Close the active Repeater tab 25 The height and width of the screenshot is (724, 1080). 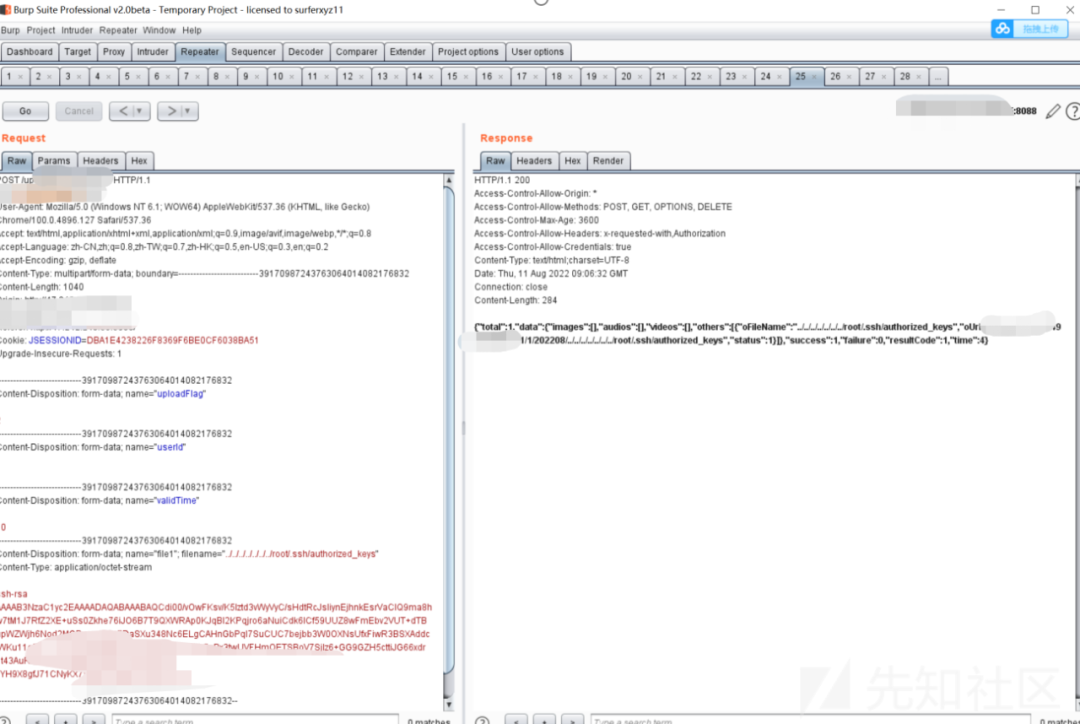(x=814, y=77)
